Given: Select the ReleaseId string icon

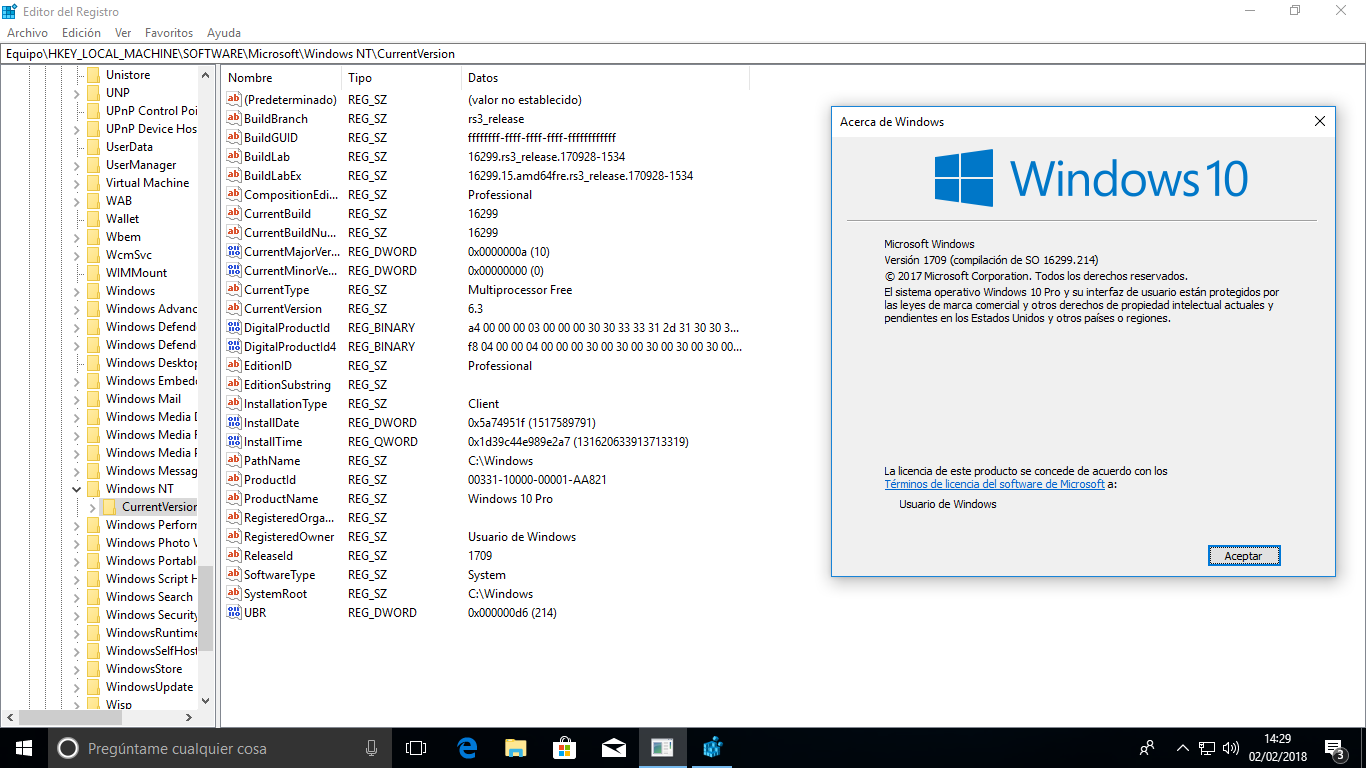Looking at the screenshot, I should 234,556.
